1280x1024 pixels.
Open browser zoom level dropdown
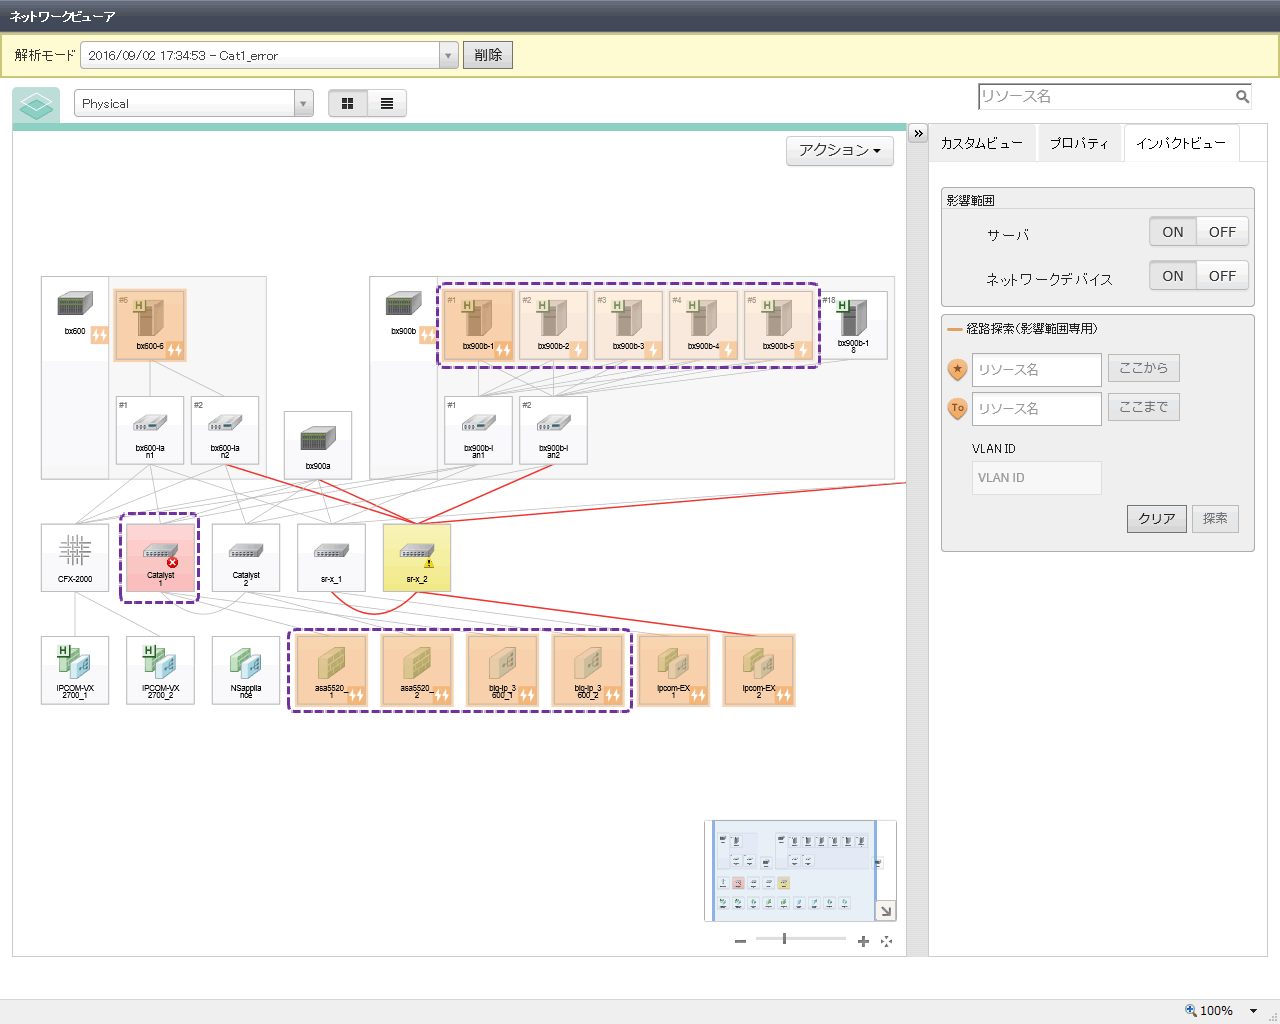click(x=1253, y=1011)
